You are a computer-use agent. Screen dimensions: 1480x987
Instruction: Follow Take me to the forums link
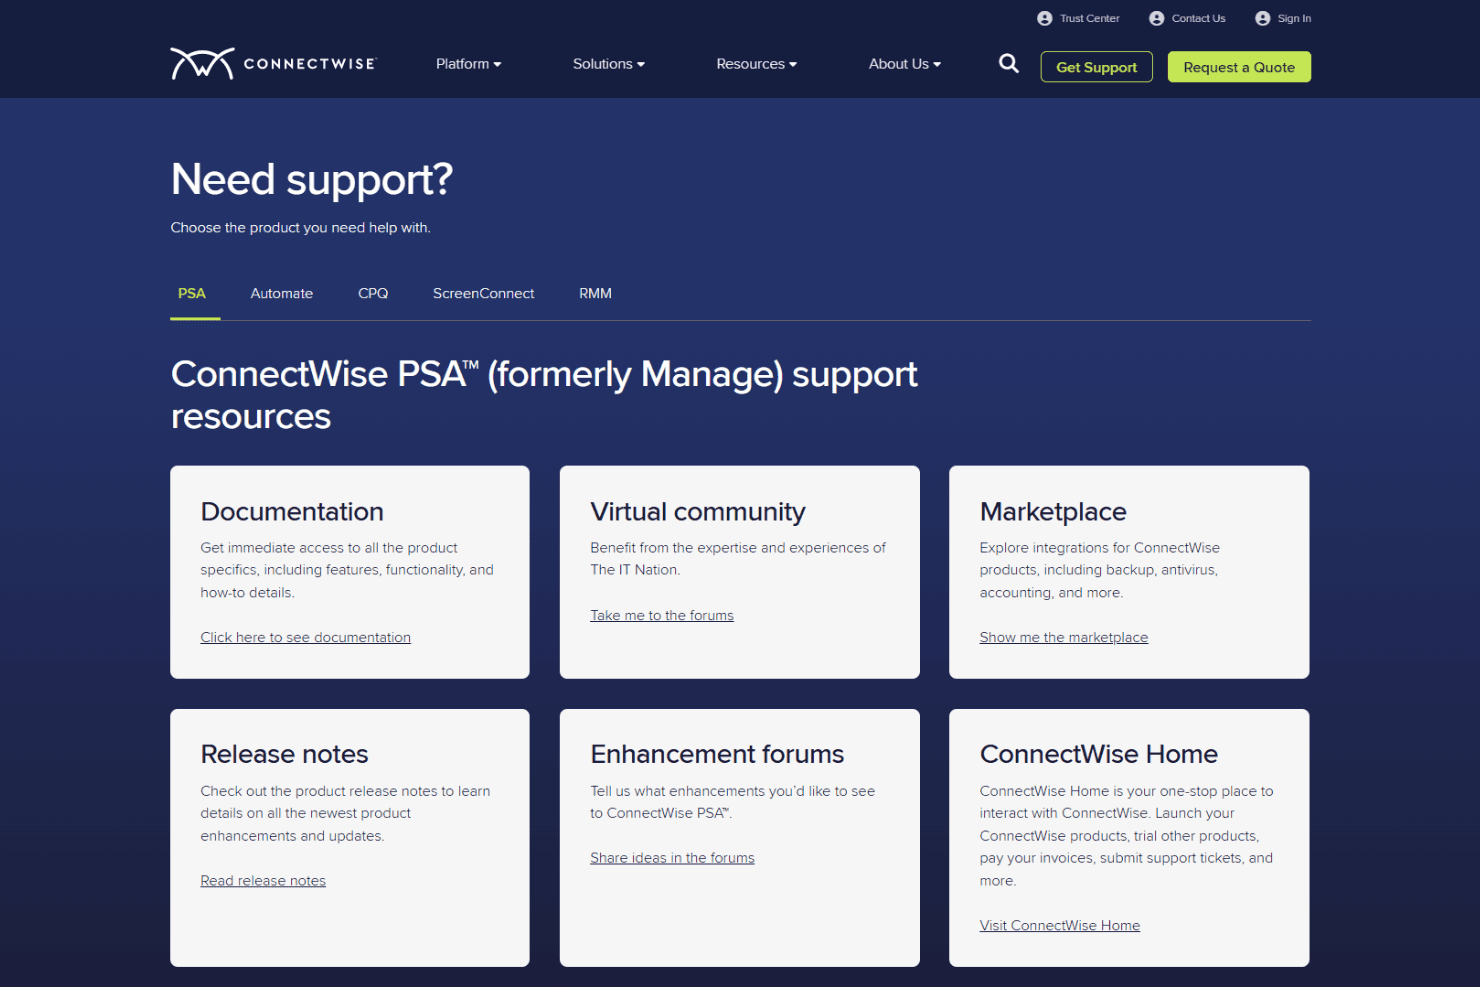[x=662, y=616]
